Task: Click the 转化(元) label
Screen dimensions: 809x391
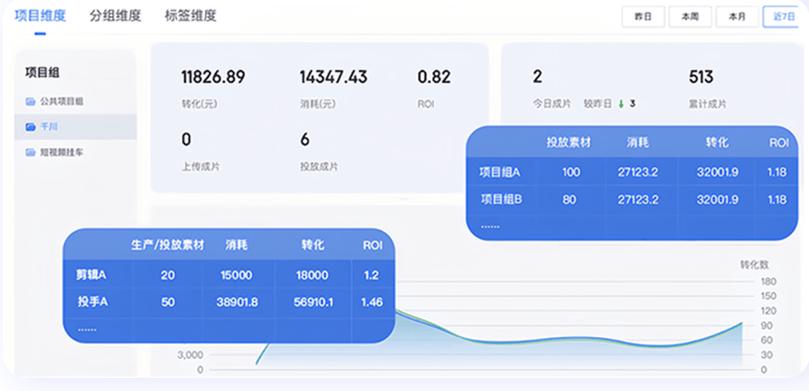Action: [x=199, y=104]
